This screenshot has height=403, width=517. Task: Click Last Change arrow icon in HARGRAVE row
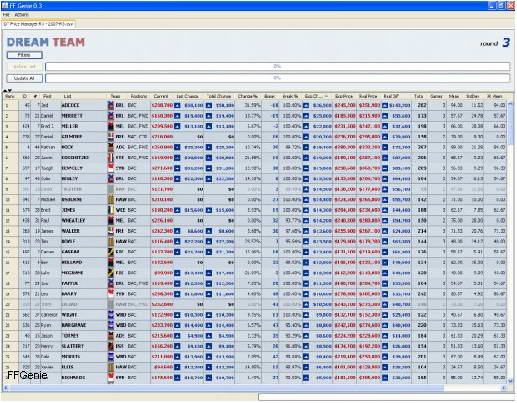177,325
